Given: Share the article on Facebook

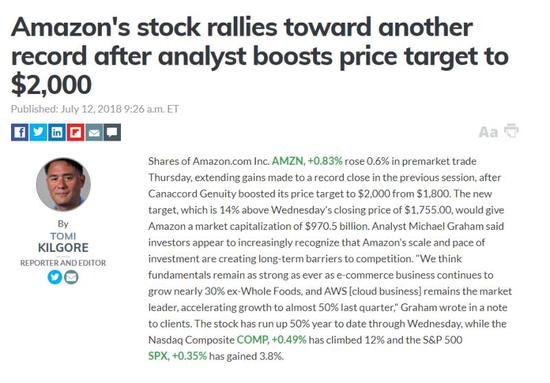Looking at the screenshot, I should [20, 132].
